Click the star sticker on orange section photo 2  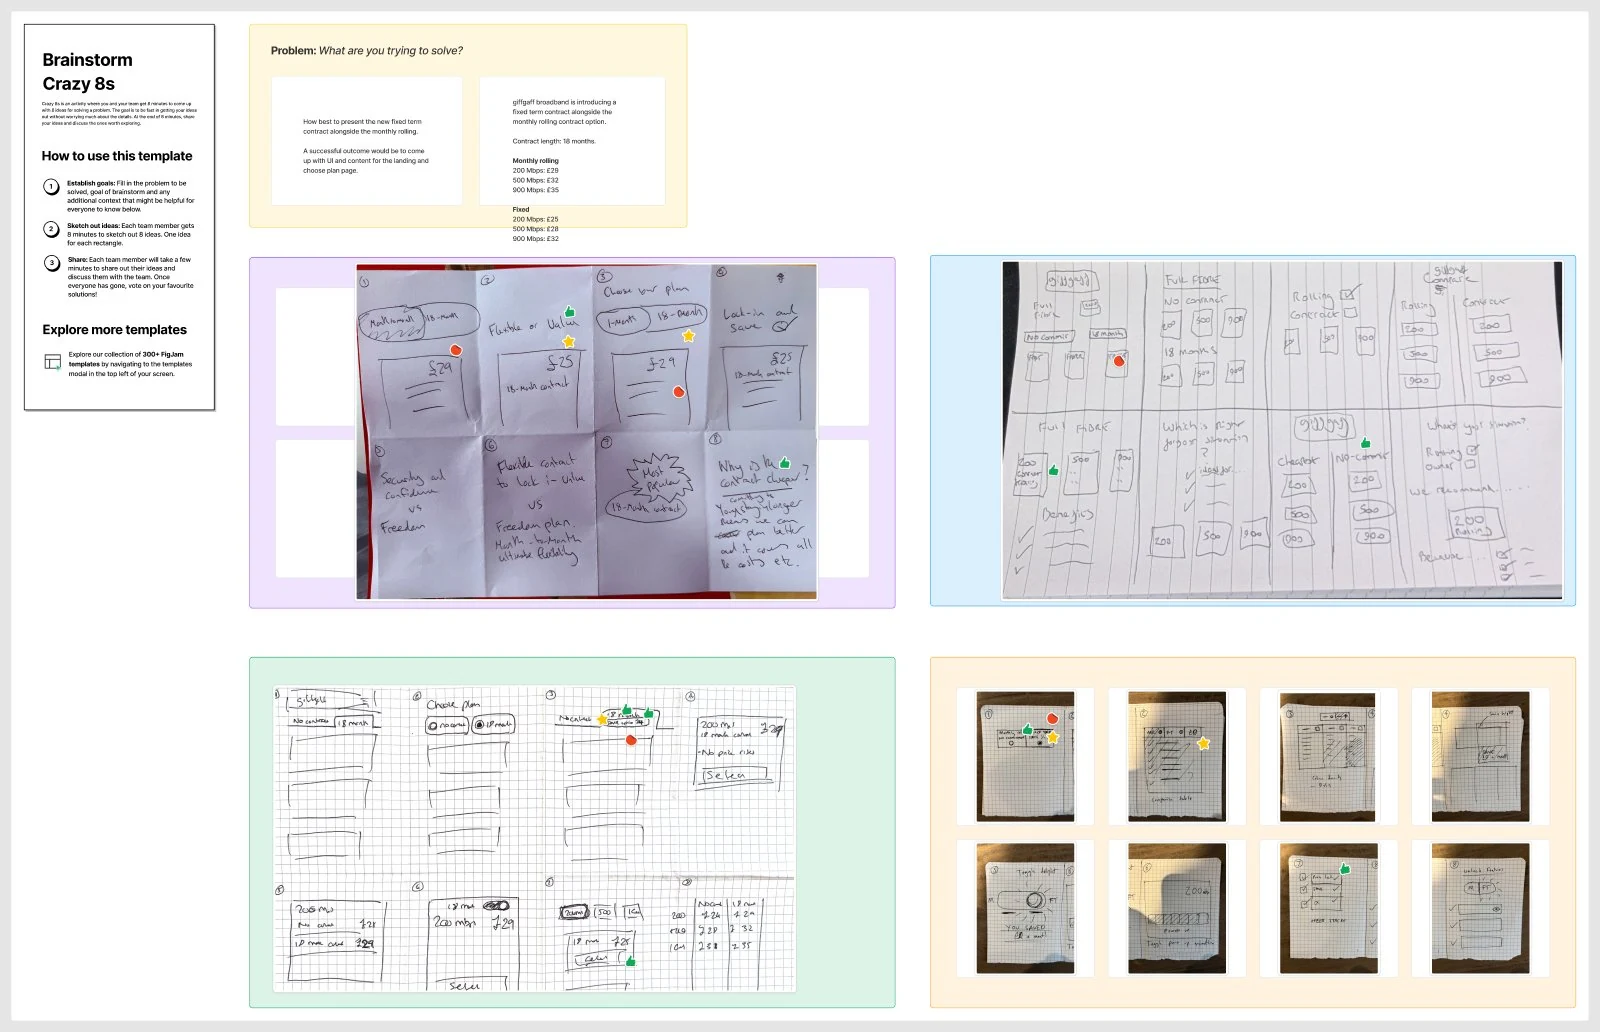click(x=1204, y=743)
